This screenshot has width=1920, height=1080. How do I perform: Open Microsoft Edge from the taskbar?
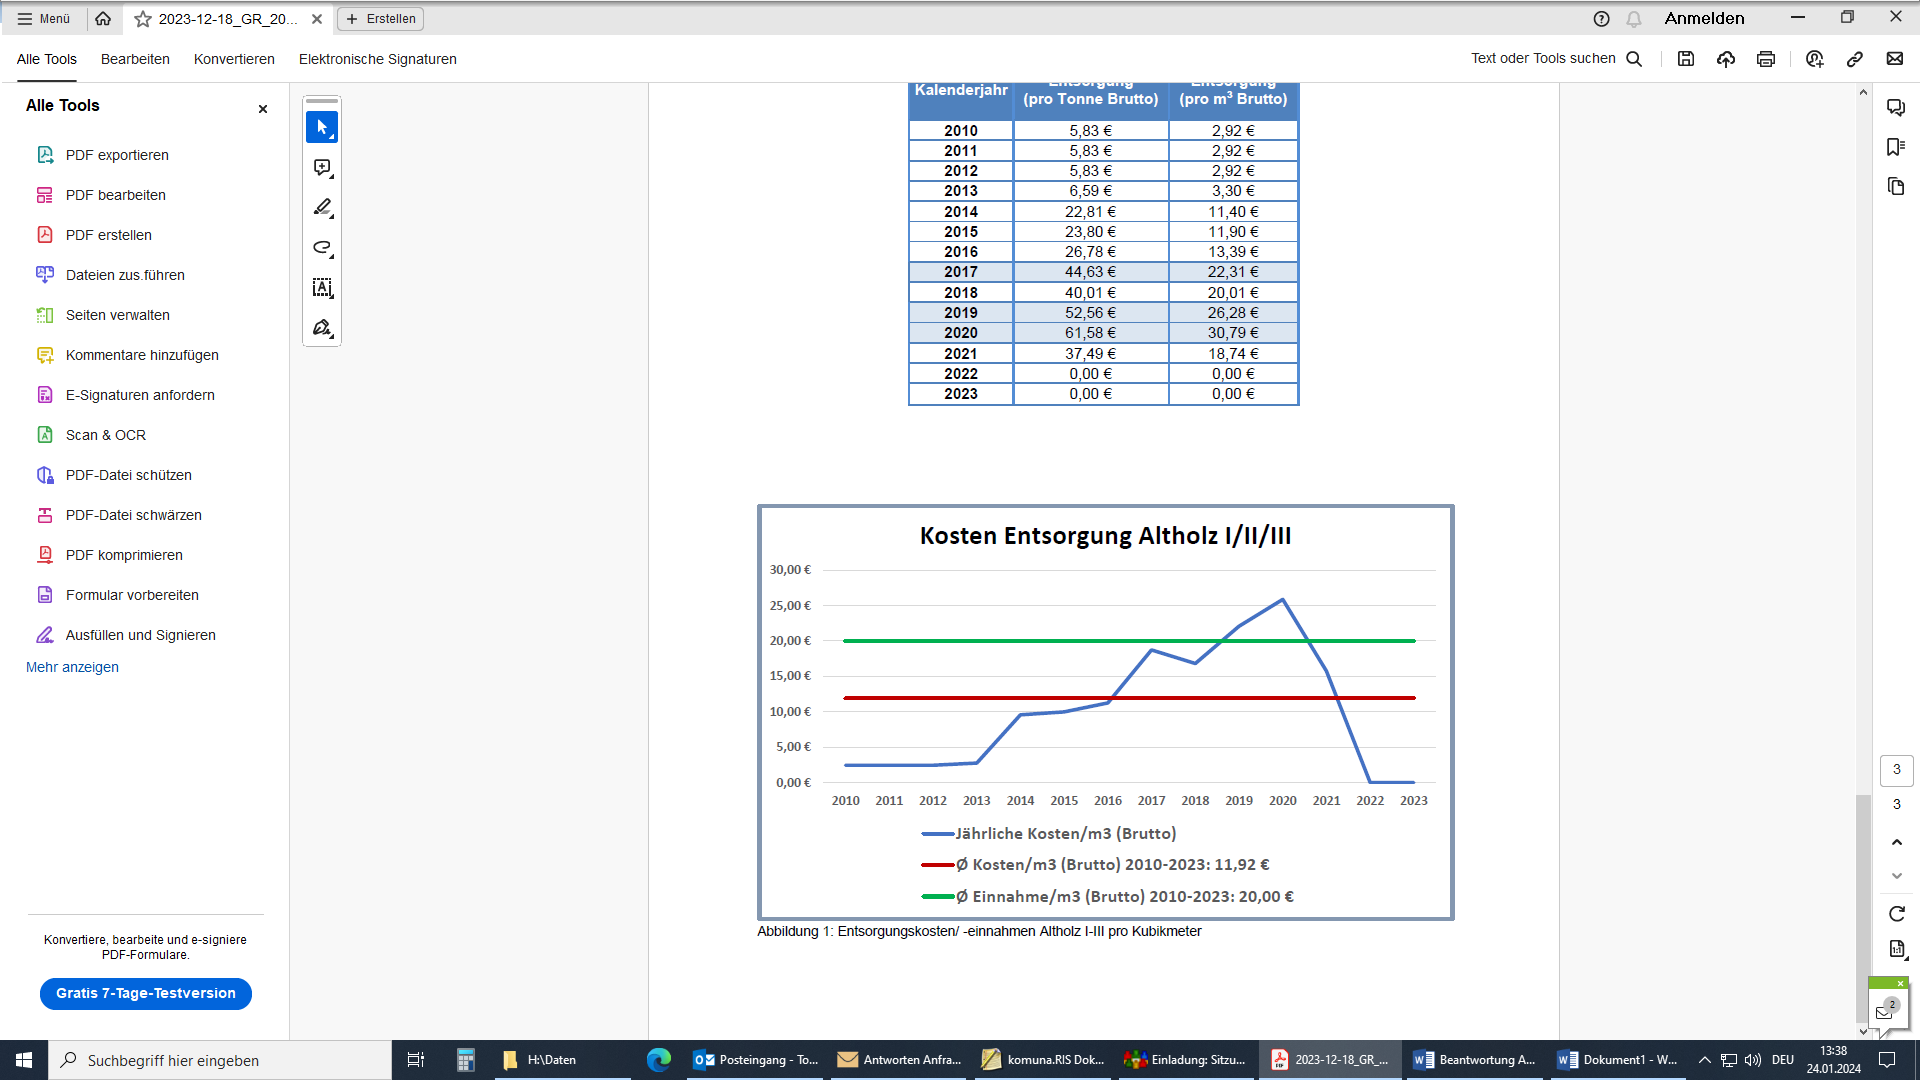coord(659,1060)
